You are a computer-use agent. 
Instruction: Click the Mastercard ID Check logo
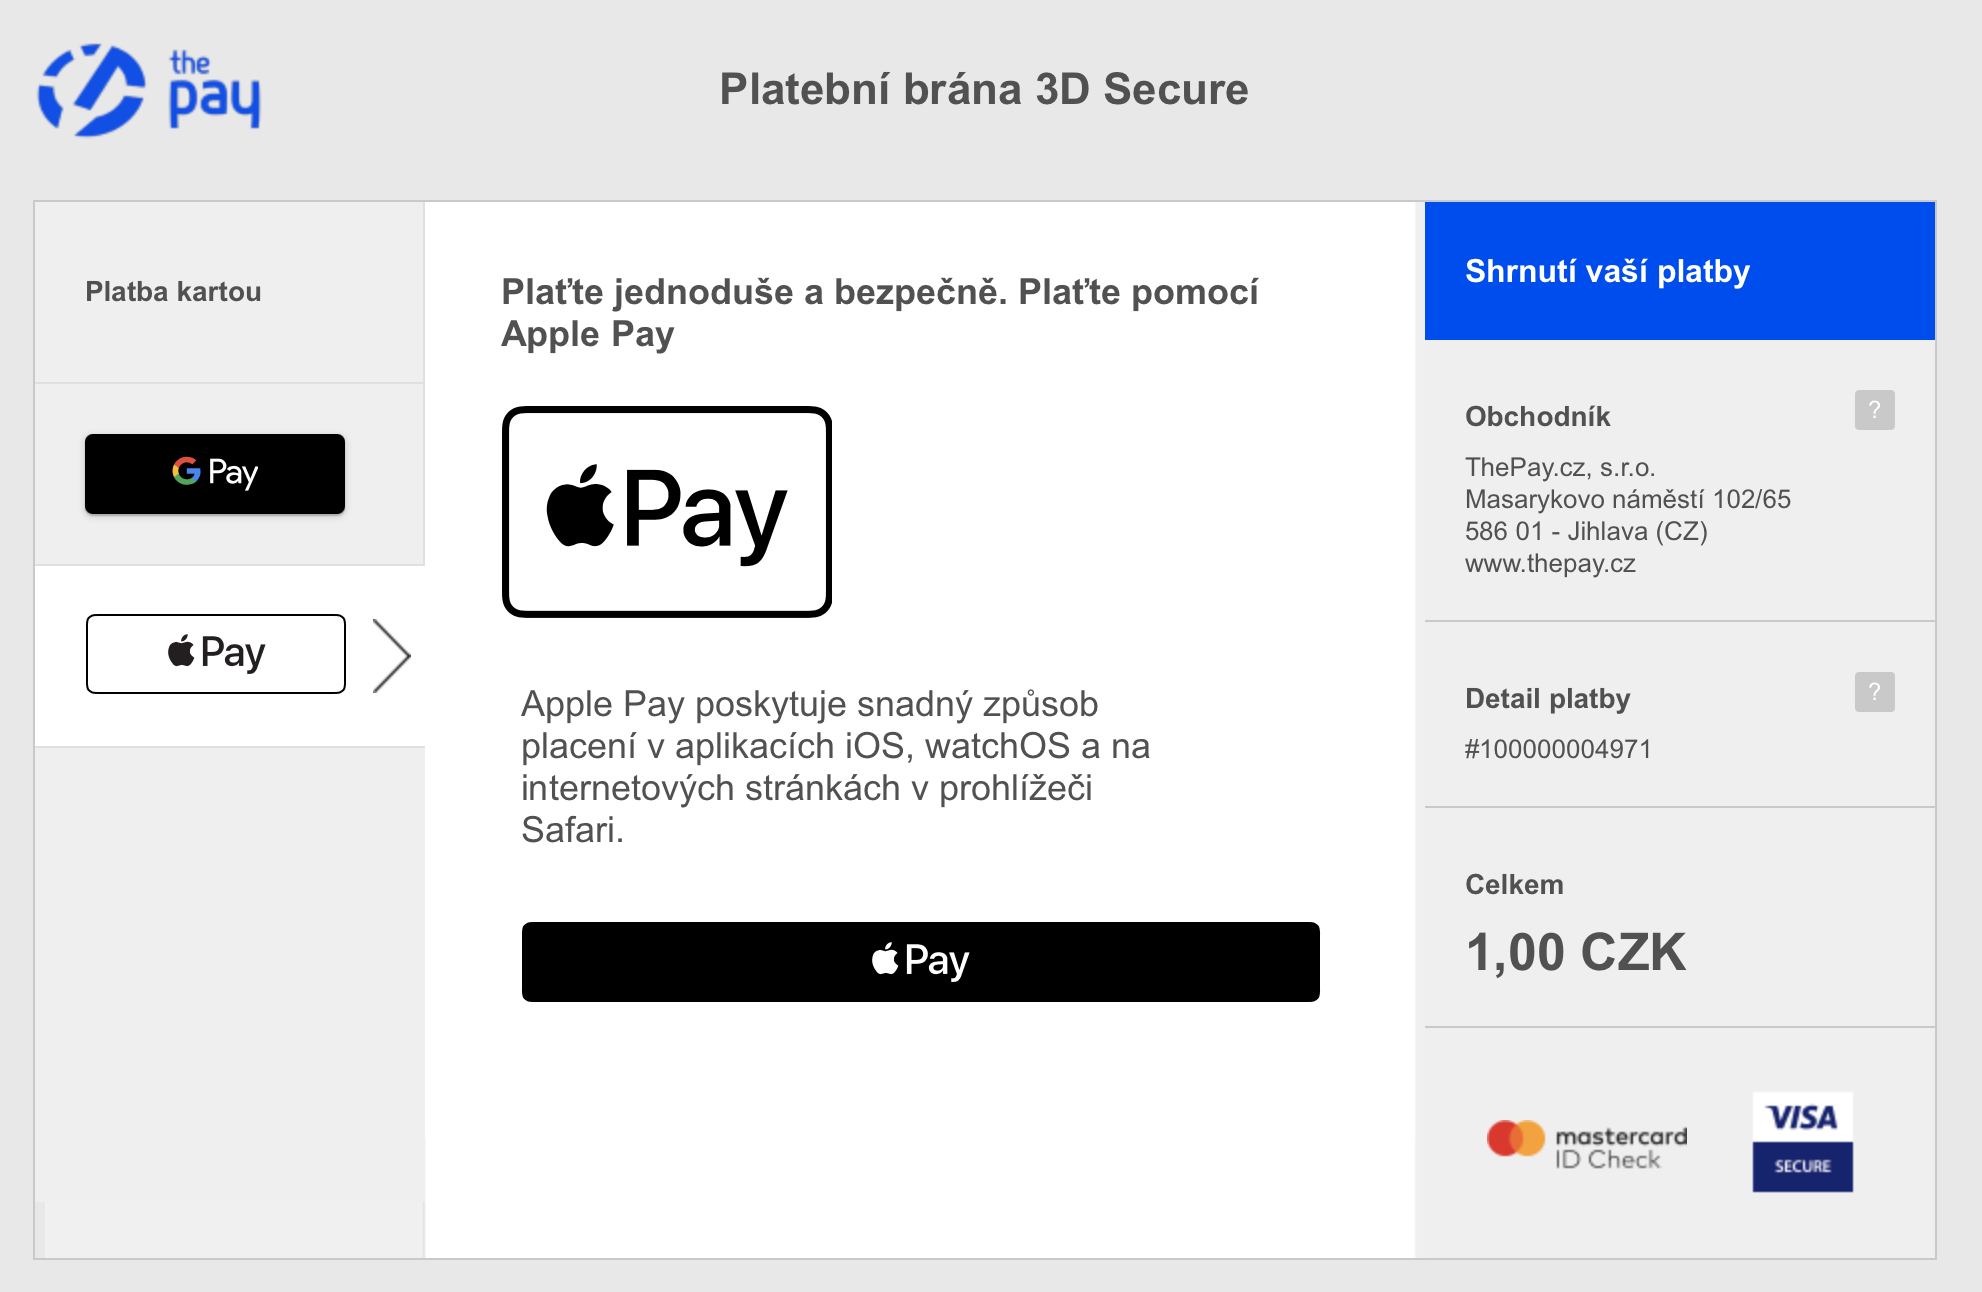coord(1587,1146)
